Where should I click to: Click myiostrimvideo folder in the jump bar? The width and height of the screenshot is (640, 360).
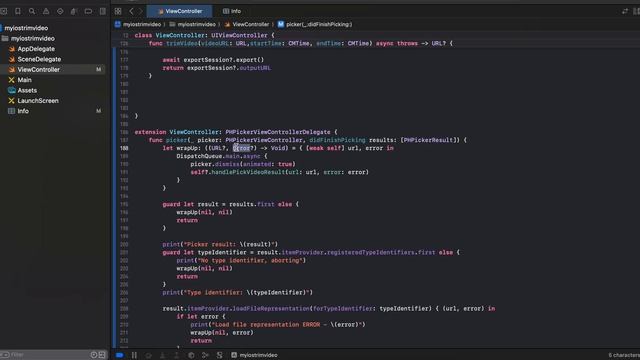click(193, 24)
